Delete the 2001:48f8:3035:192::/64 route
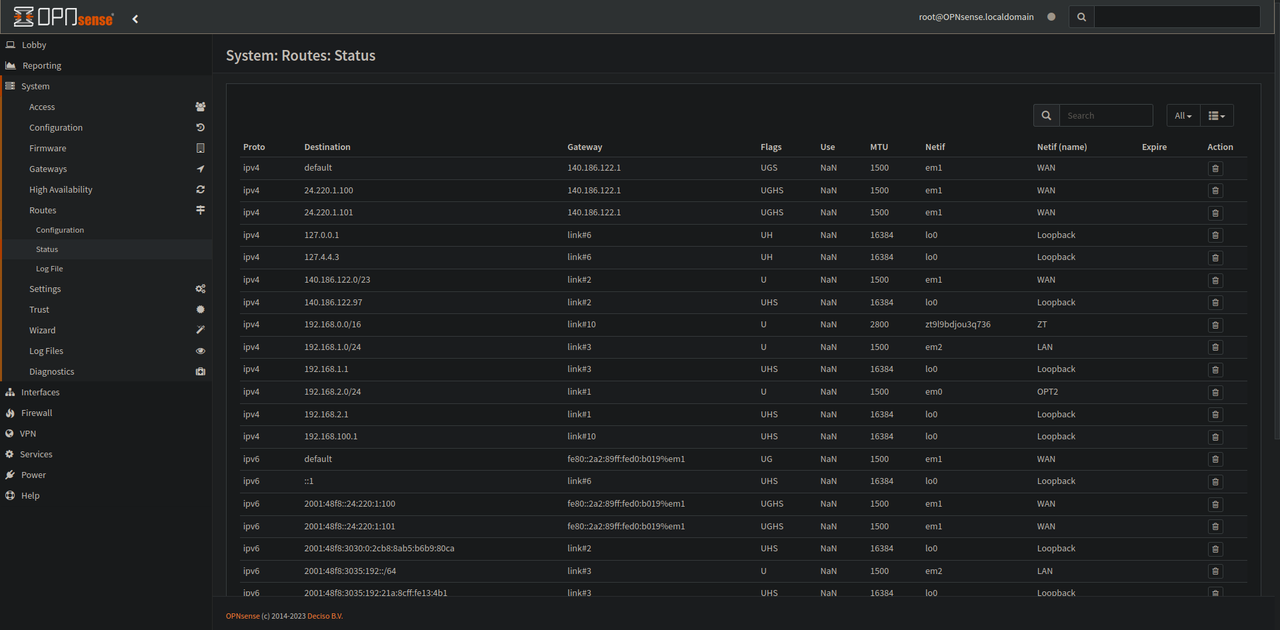This screenshot has height=630, width=1280. [1215, 571]
